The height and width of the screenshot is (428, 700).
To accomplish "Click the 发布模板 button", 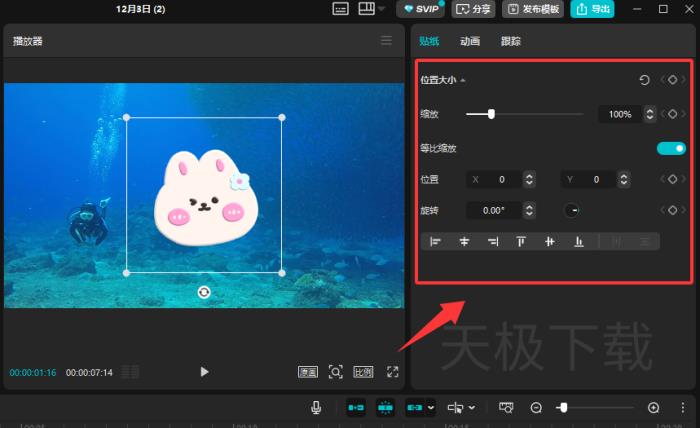I will click(x=534, y=9).
